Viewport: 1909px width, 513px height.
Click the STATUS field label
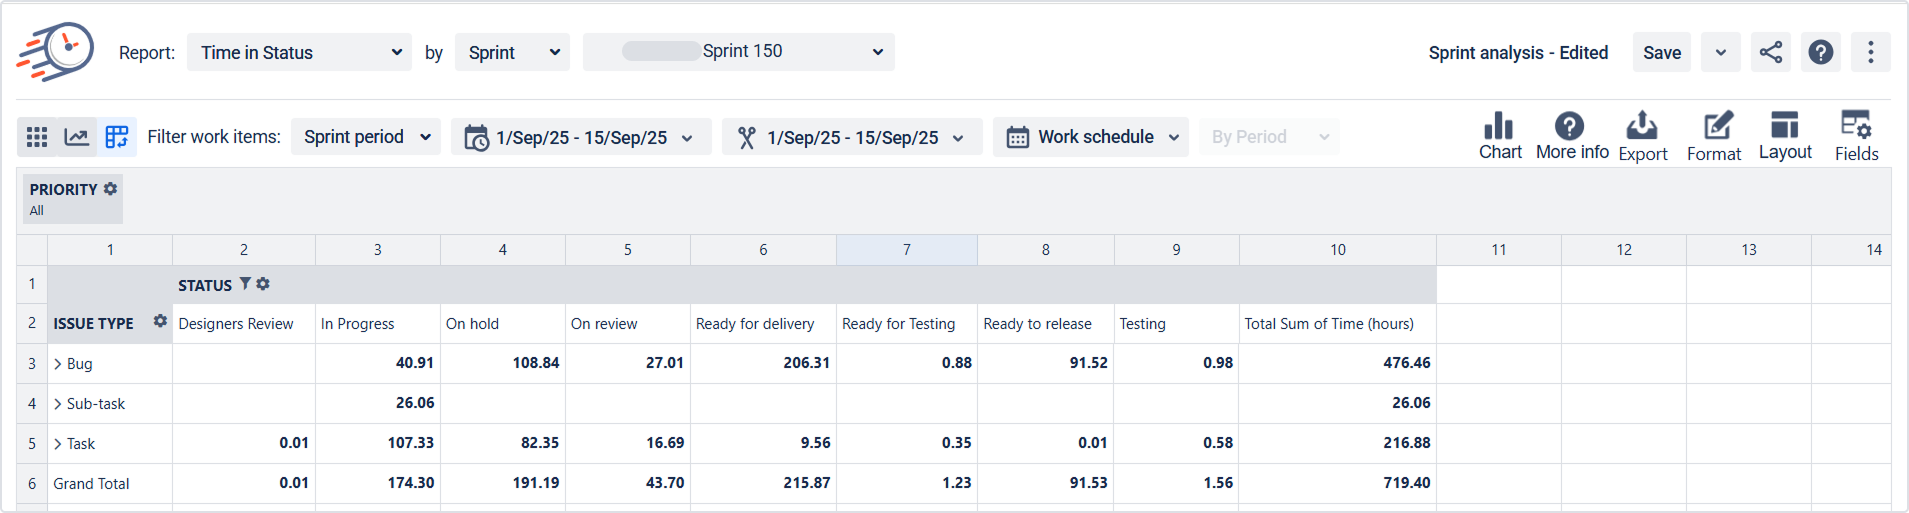coord(205,286)
